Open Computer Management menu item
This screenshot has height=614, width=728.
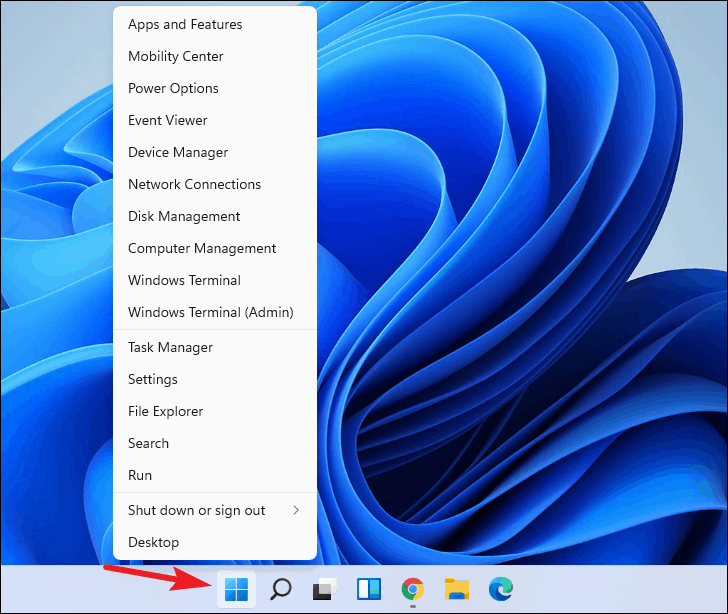coord(202,248)
